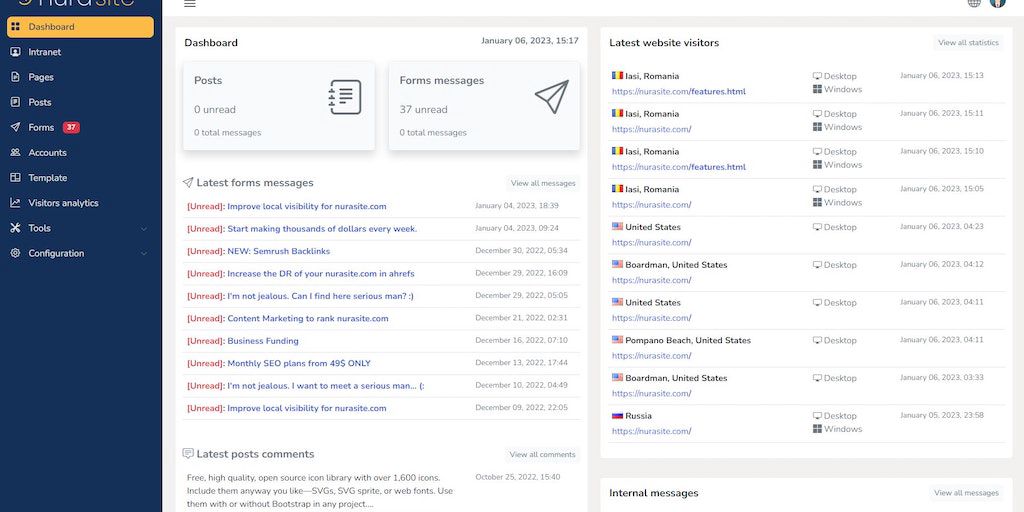1024x512 pixels.
Task: Expand the Tools submenu chevron
Action: (144, 229)
